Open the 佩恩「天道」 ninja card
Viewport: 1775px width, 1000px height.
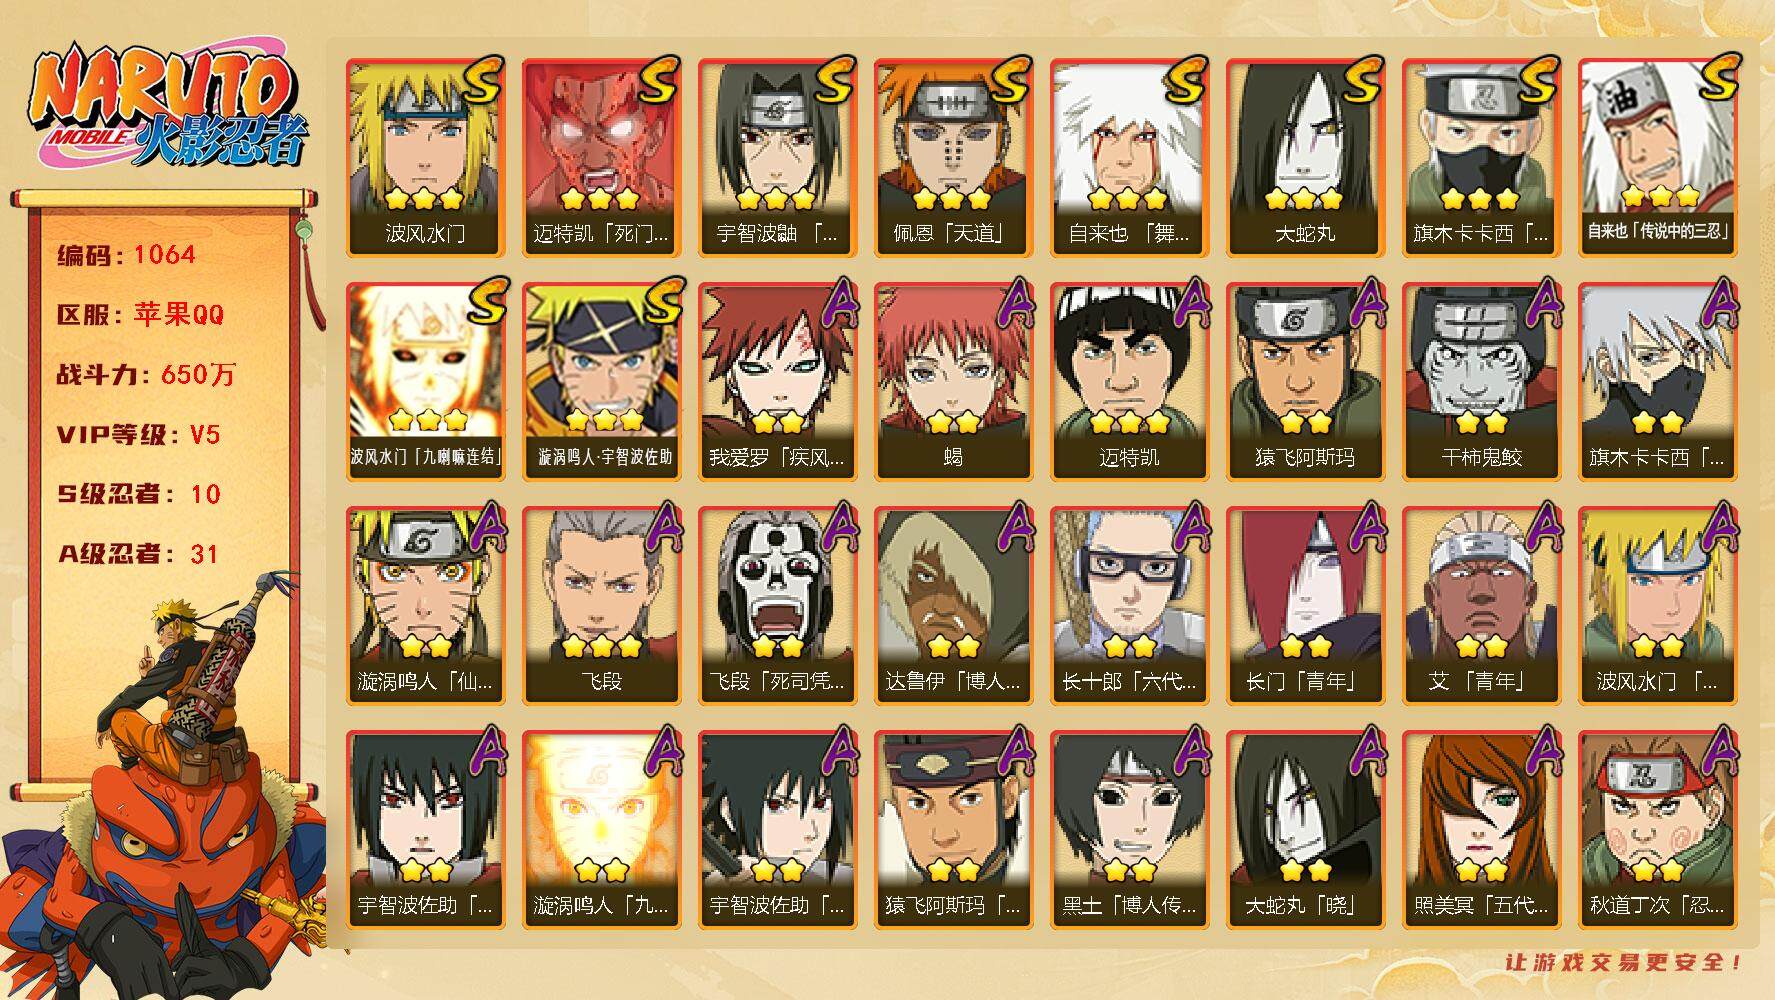(954, 157)
